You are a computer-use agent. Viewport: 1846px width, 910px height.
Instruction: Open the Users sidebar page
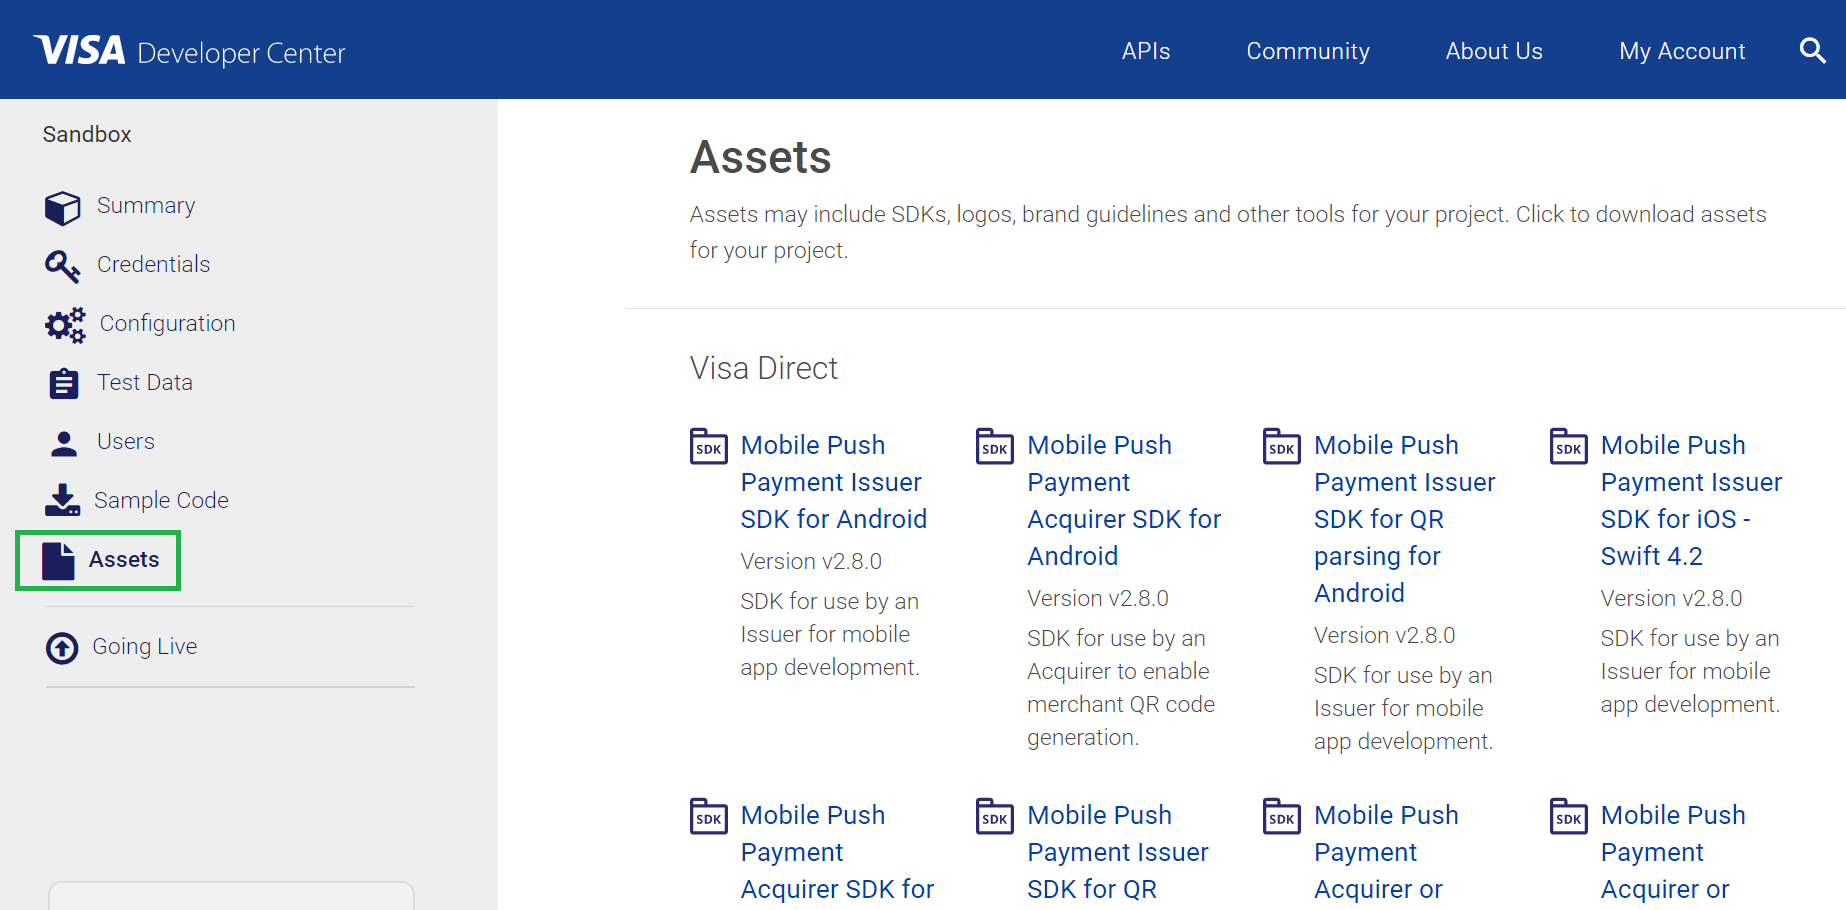[x=126, y=441]
